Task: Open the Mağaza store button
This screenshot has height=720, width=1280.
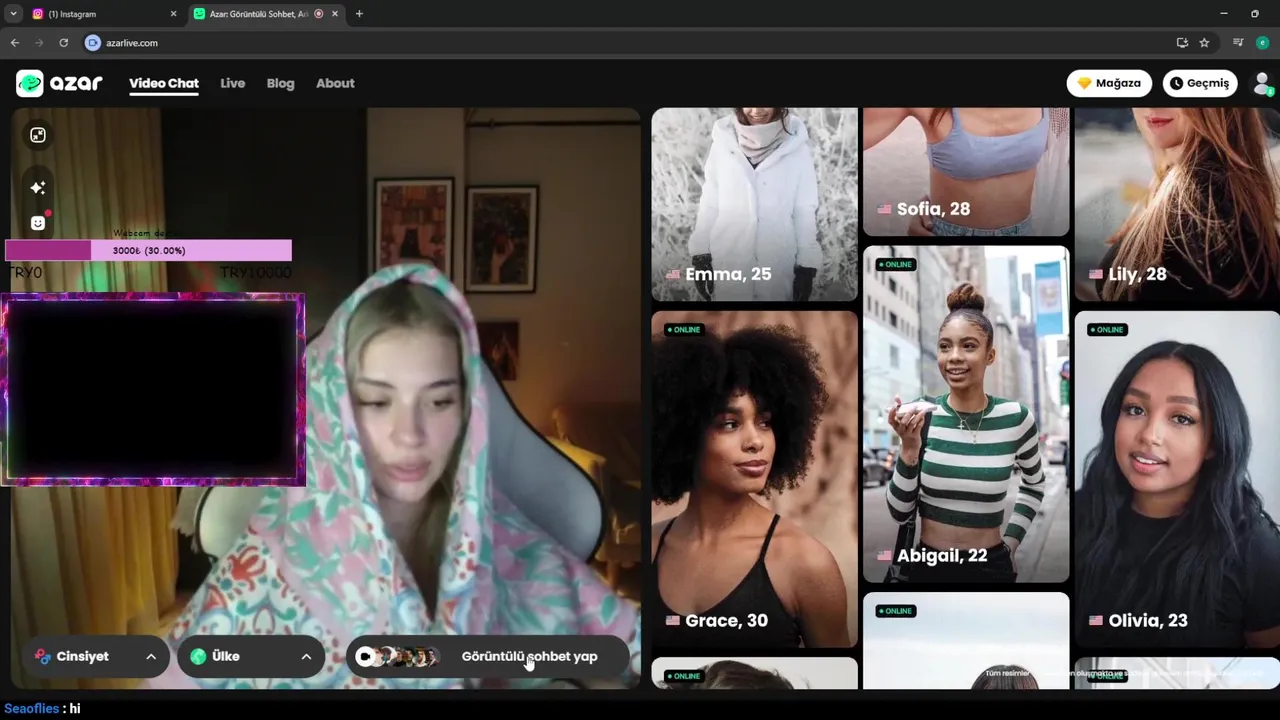Action: coord(1109,83)
